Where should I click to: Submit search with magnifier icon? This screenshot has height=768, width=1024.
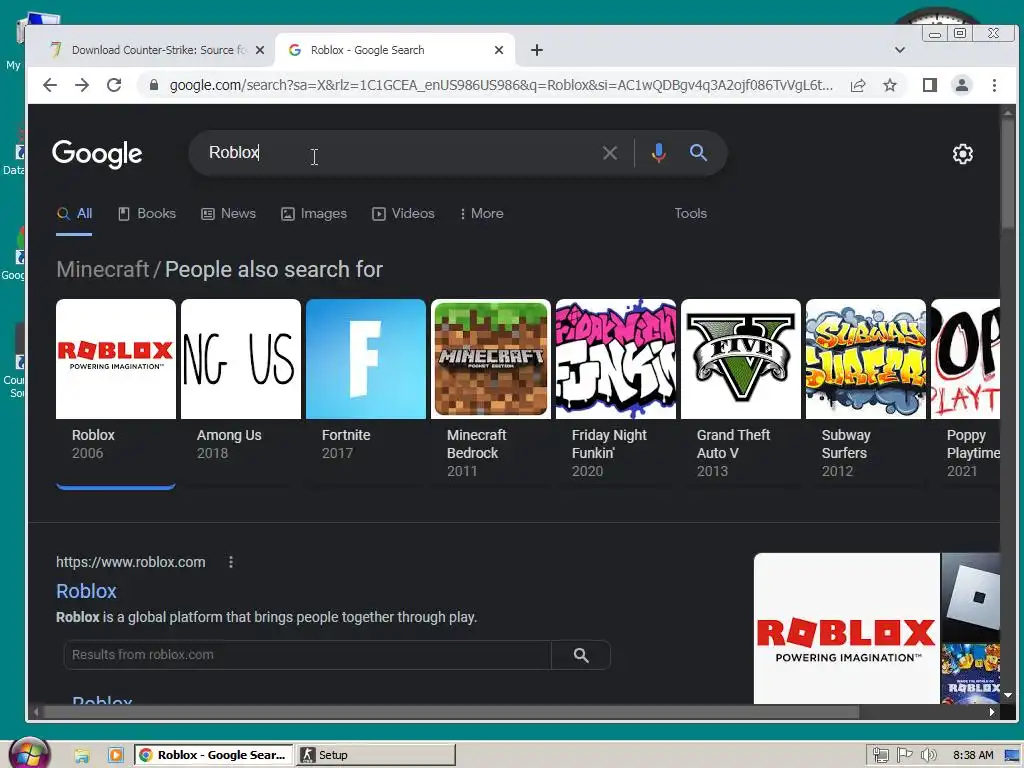698,153
